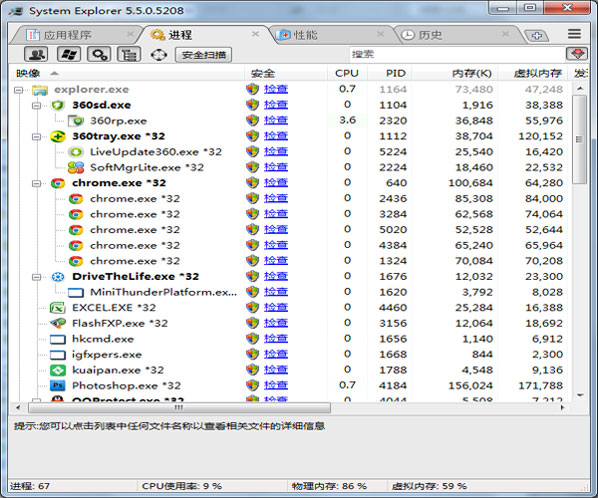Click 检查 link for MiniThunderPlatform row

click(x=276, y=292)
